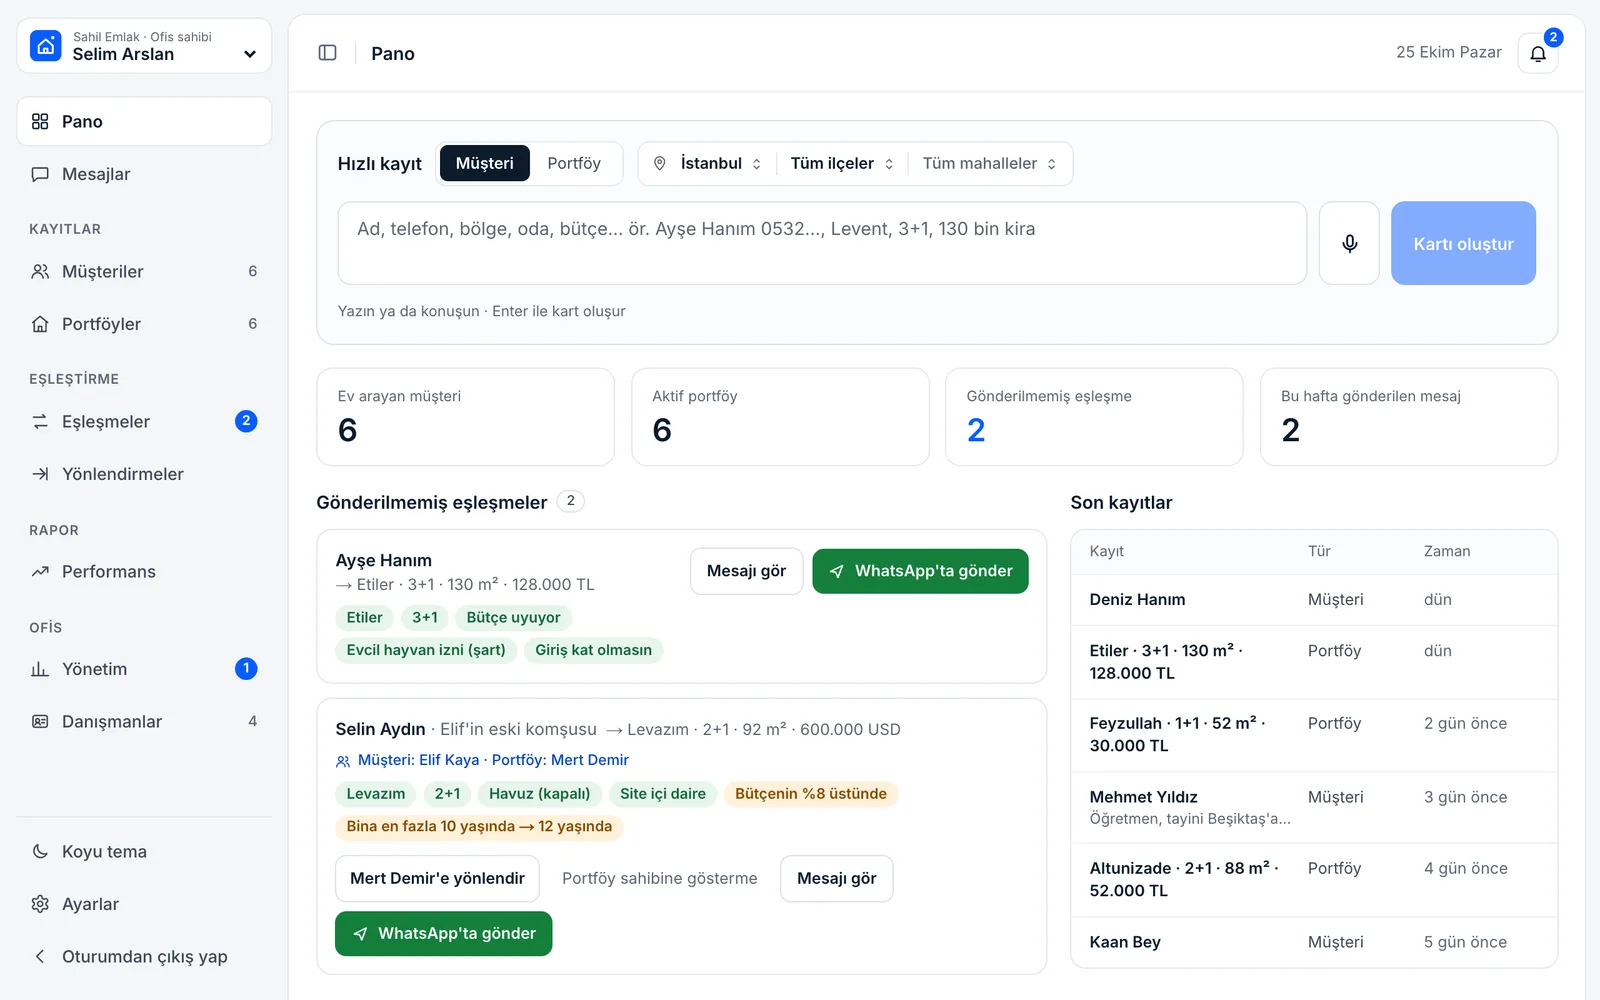Switch quick entry to Portföy

click(574, 163)
